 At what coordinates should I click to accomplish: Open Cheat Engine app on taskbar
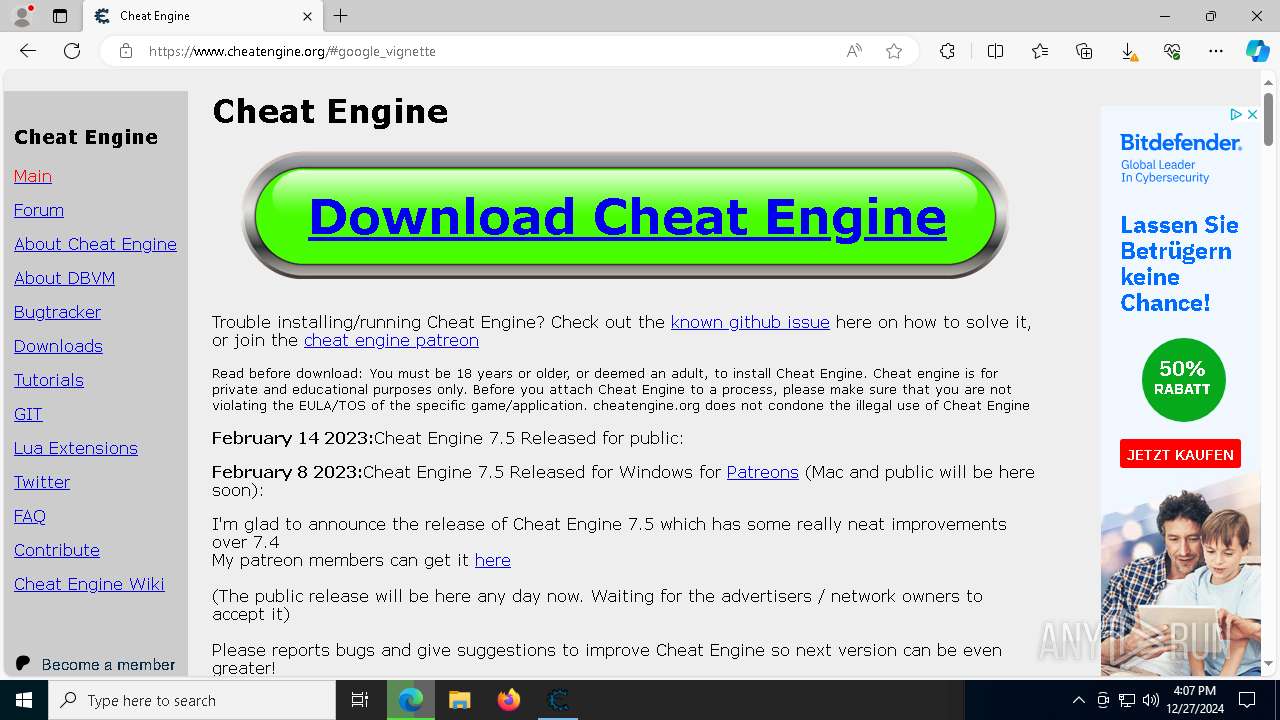click(x=558, y=700)
